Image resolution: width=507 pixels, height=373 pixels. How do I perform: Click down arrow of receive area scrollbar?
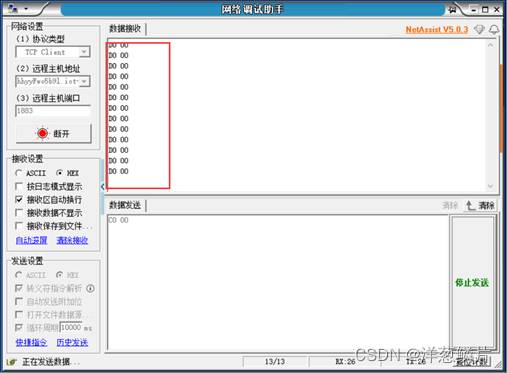[490, 186]
